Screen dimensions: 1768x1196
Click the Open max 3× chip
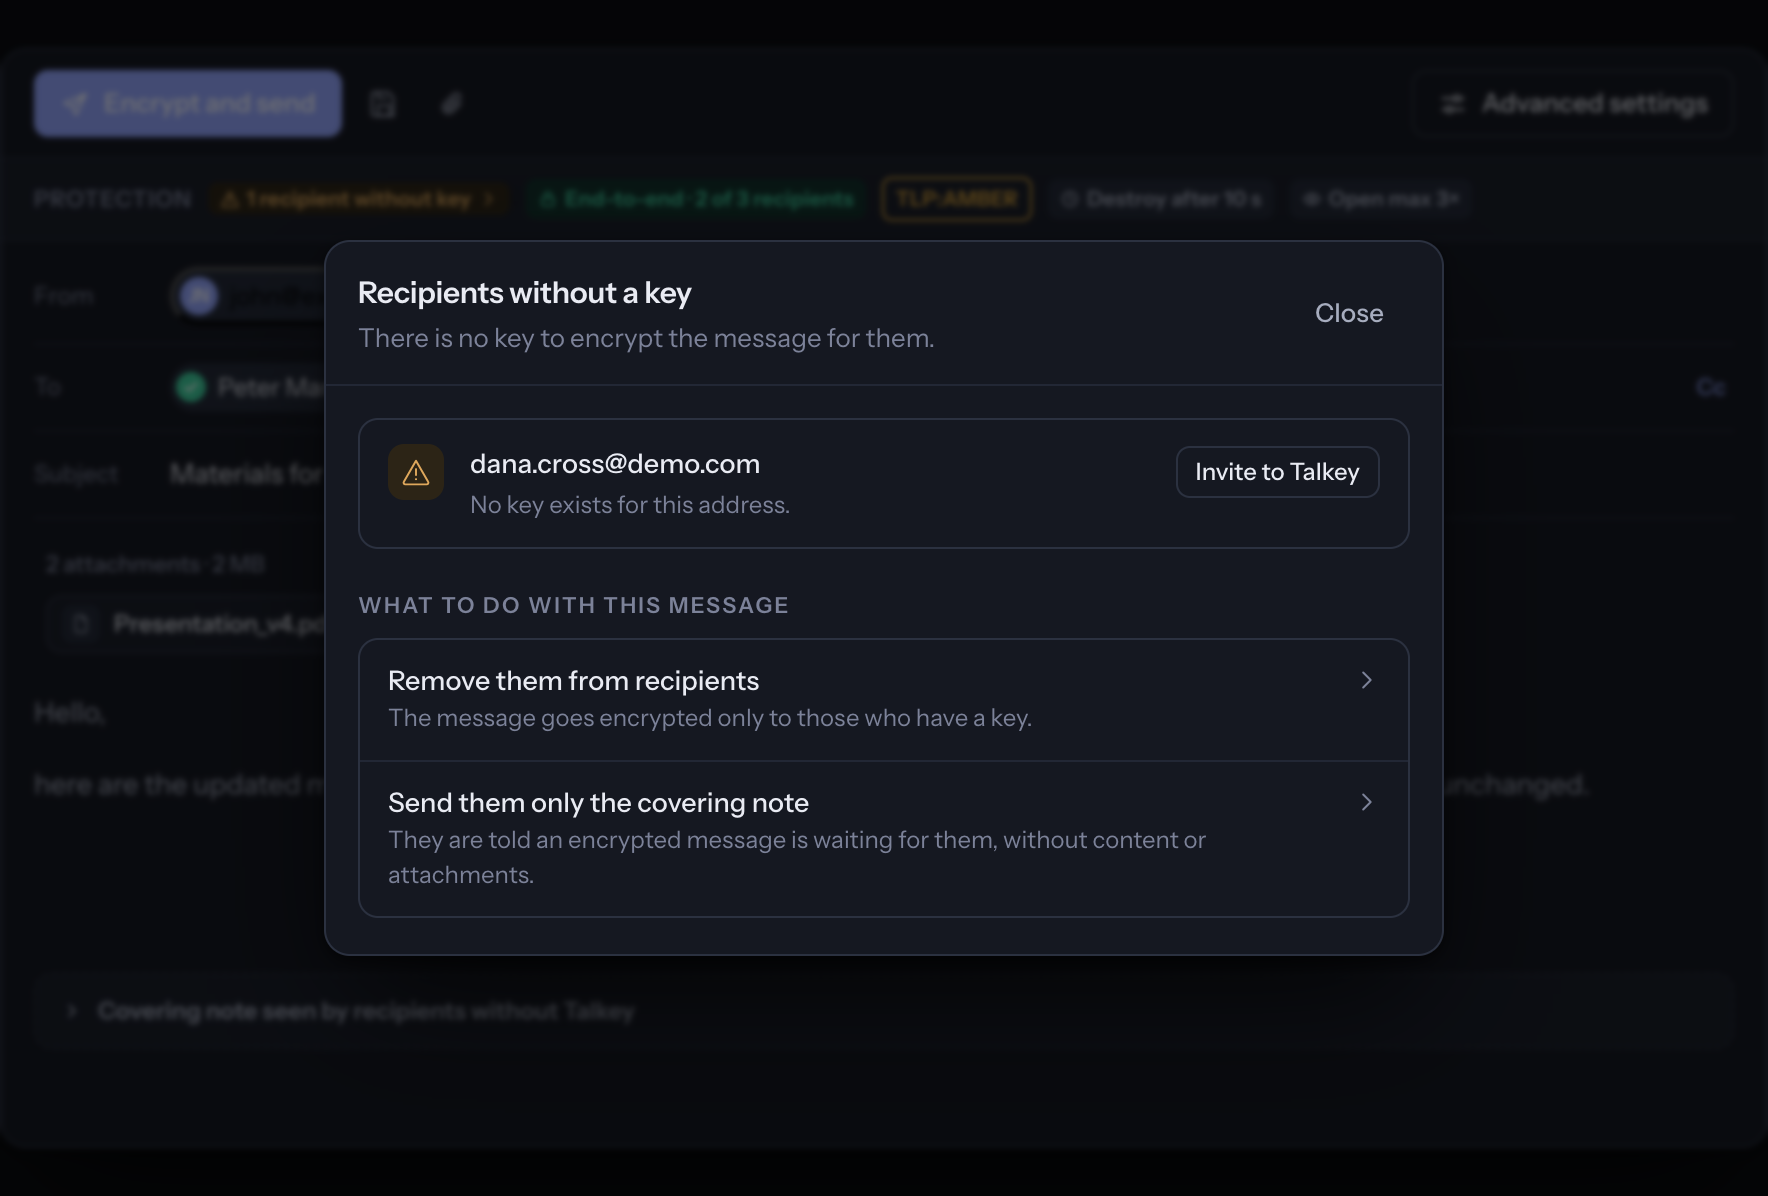coord(1382,199)
